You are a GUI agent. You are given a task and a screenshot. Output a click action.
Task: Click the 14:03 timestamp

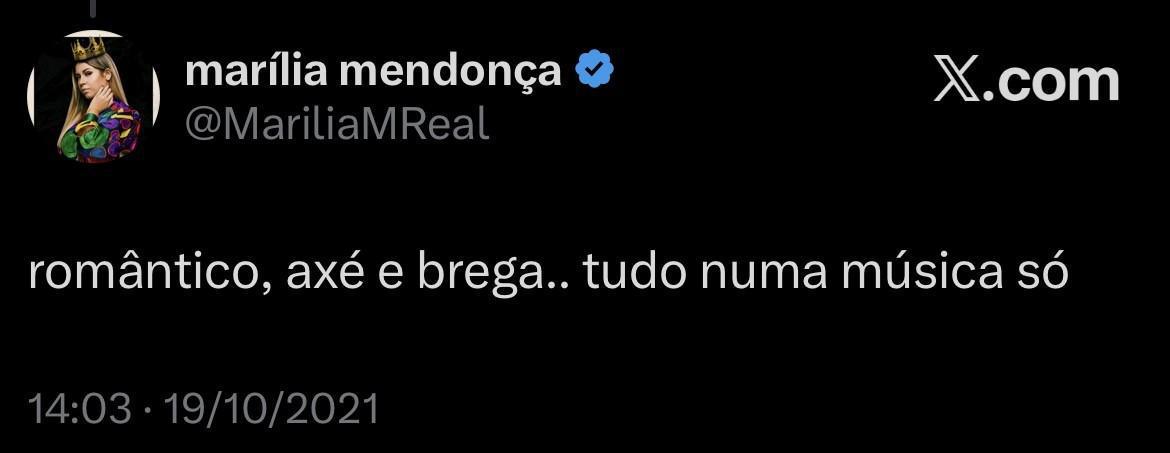(x=81, y=410)
